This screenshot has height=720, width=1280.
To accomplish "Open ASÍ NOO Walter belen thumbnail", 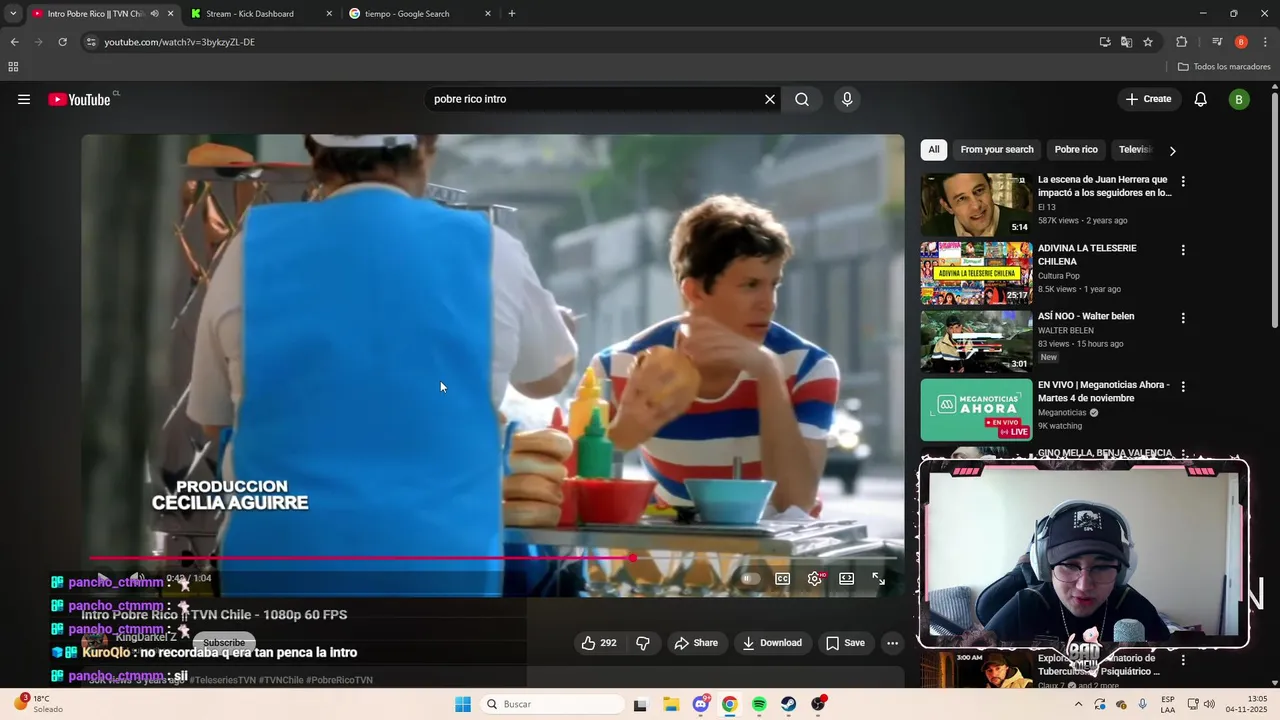I will point(976,341).
